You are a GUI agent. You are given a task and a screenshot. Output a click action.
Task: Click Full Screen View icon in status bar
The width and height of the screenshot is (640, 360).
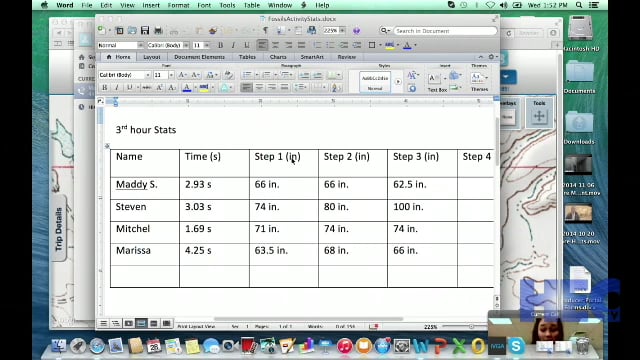tap(167, 324)
